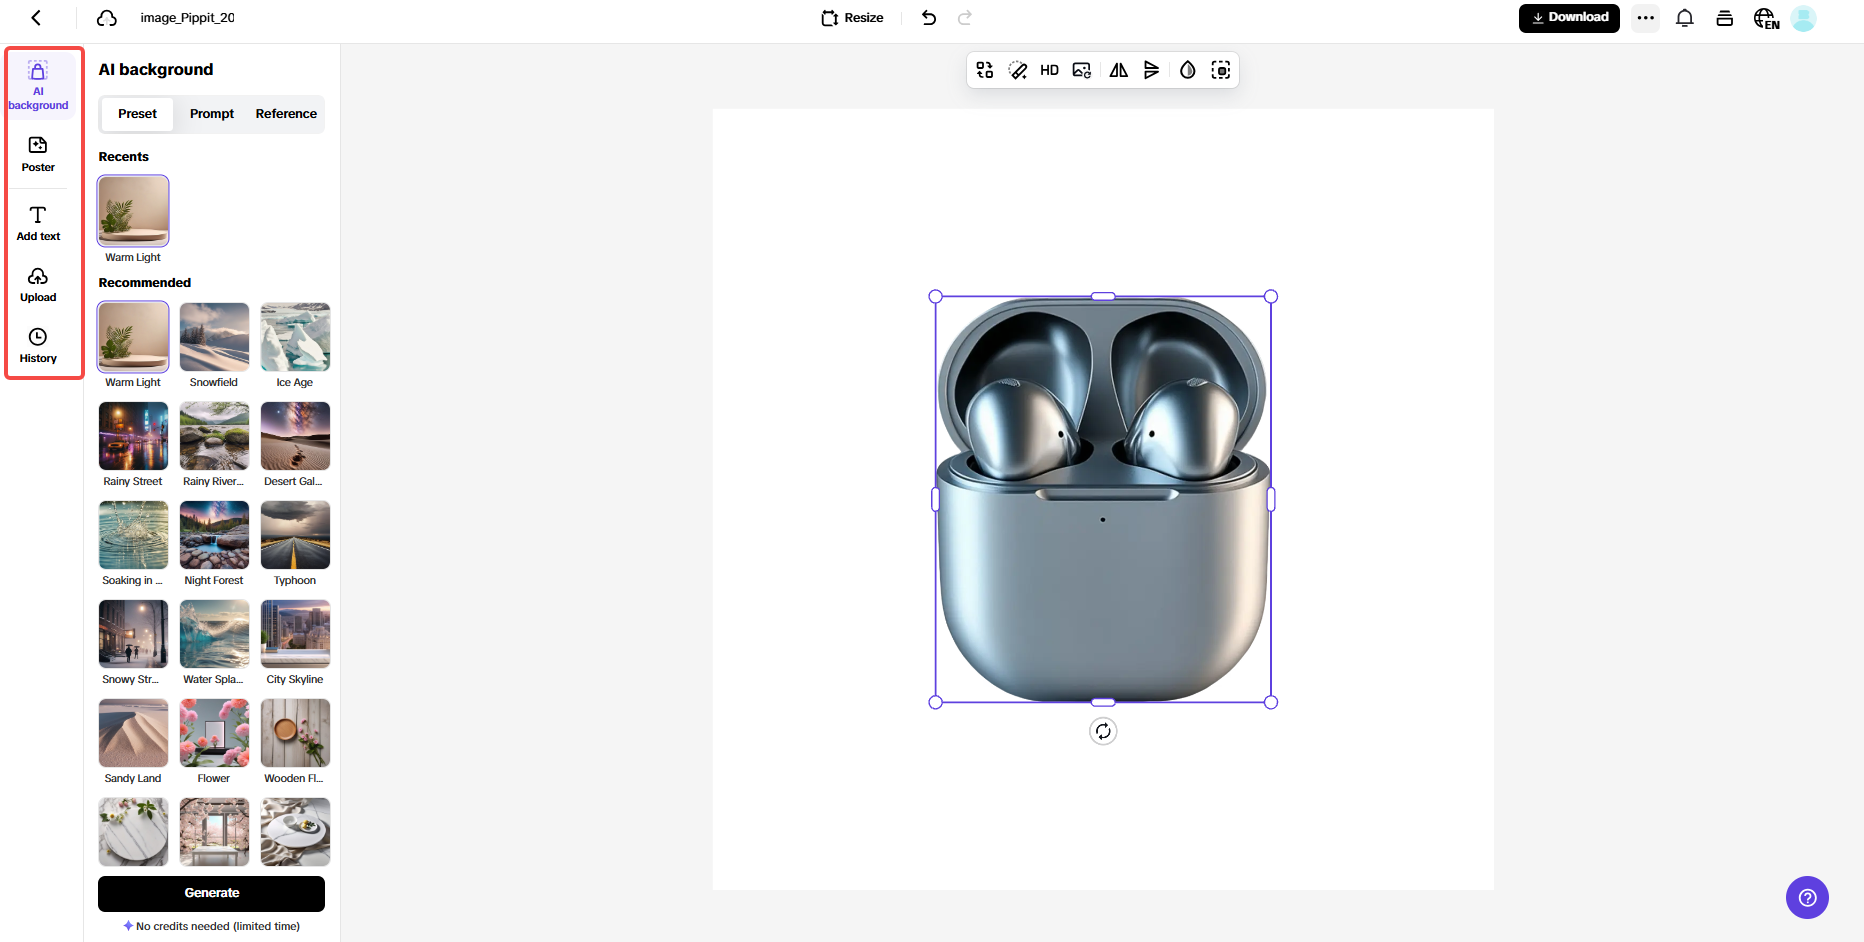
Task: Pick the Water Spla... background preset
Action: click(214, 634)
